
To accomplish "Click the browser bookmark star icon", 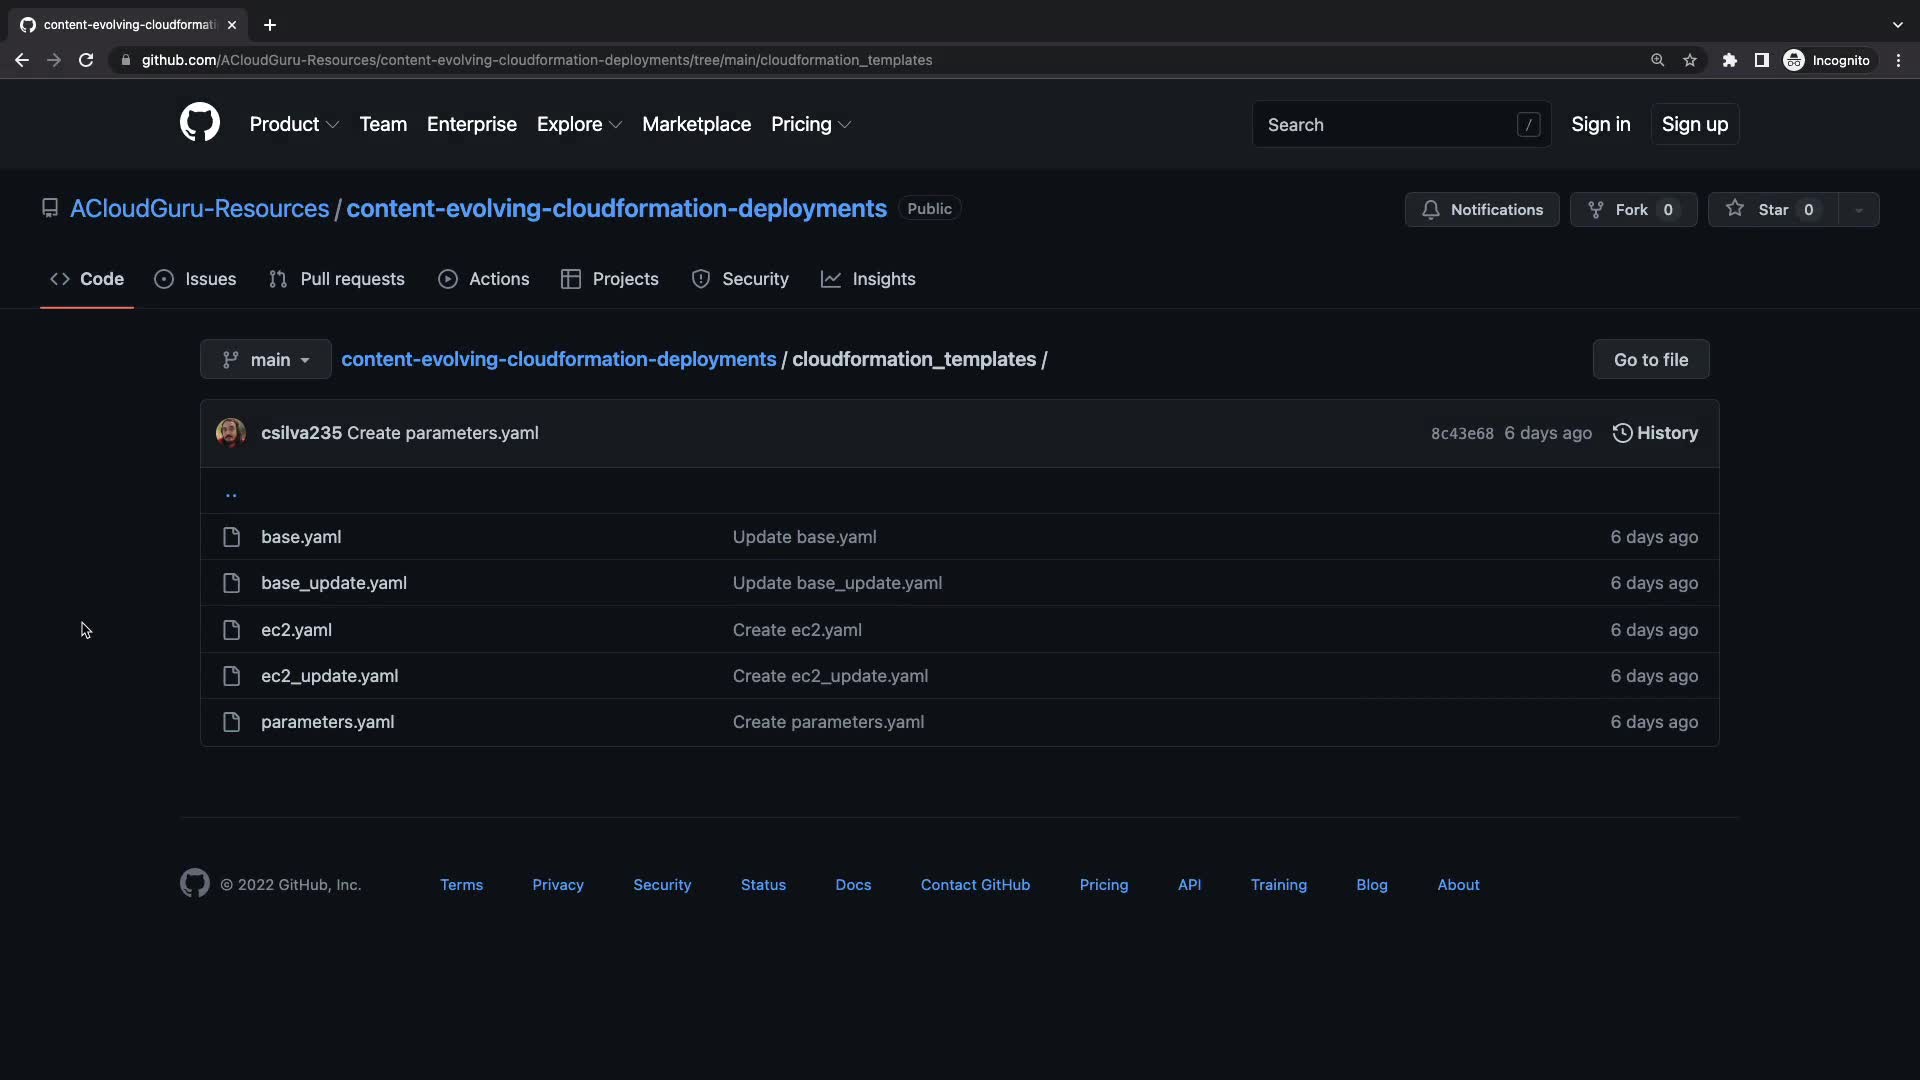I will [x=1690, y=60].
